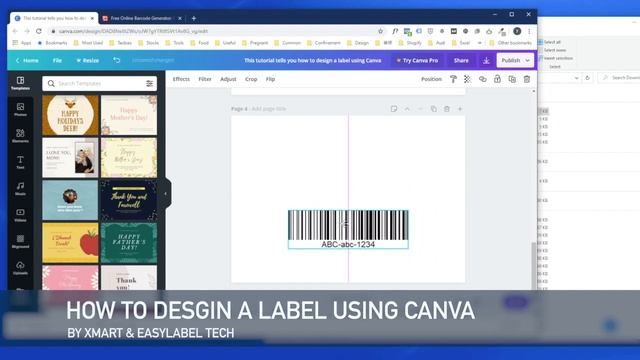Click the Duplicate icon in top toolbar
This screenshot has height=360, width=640.
click(x=512, y=79)
